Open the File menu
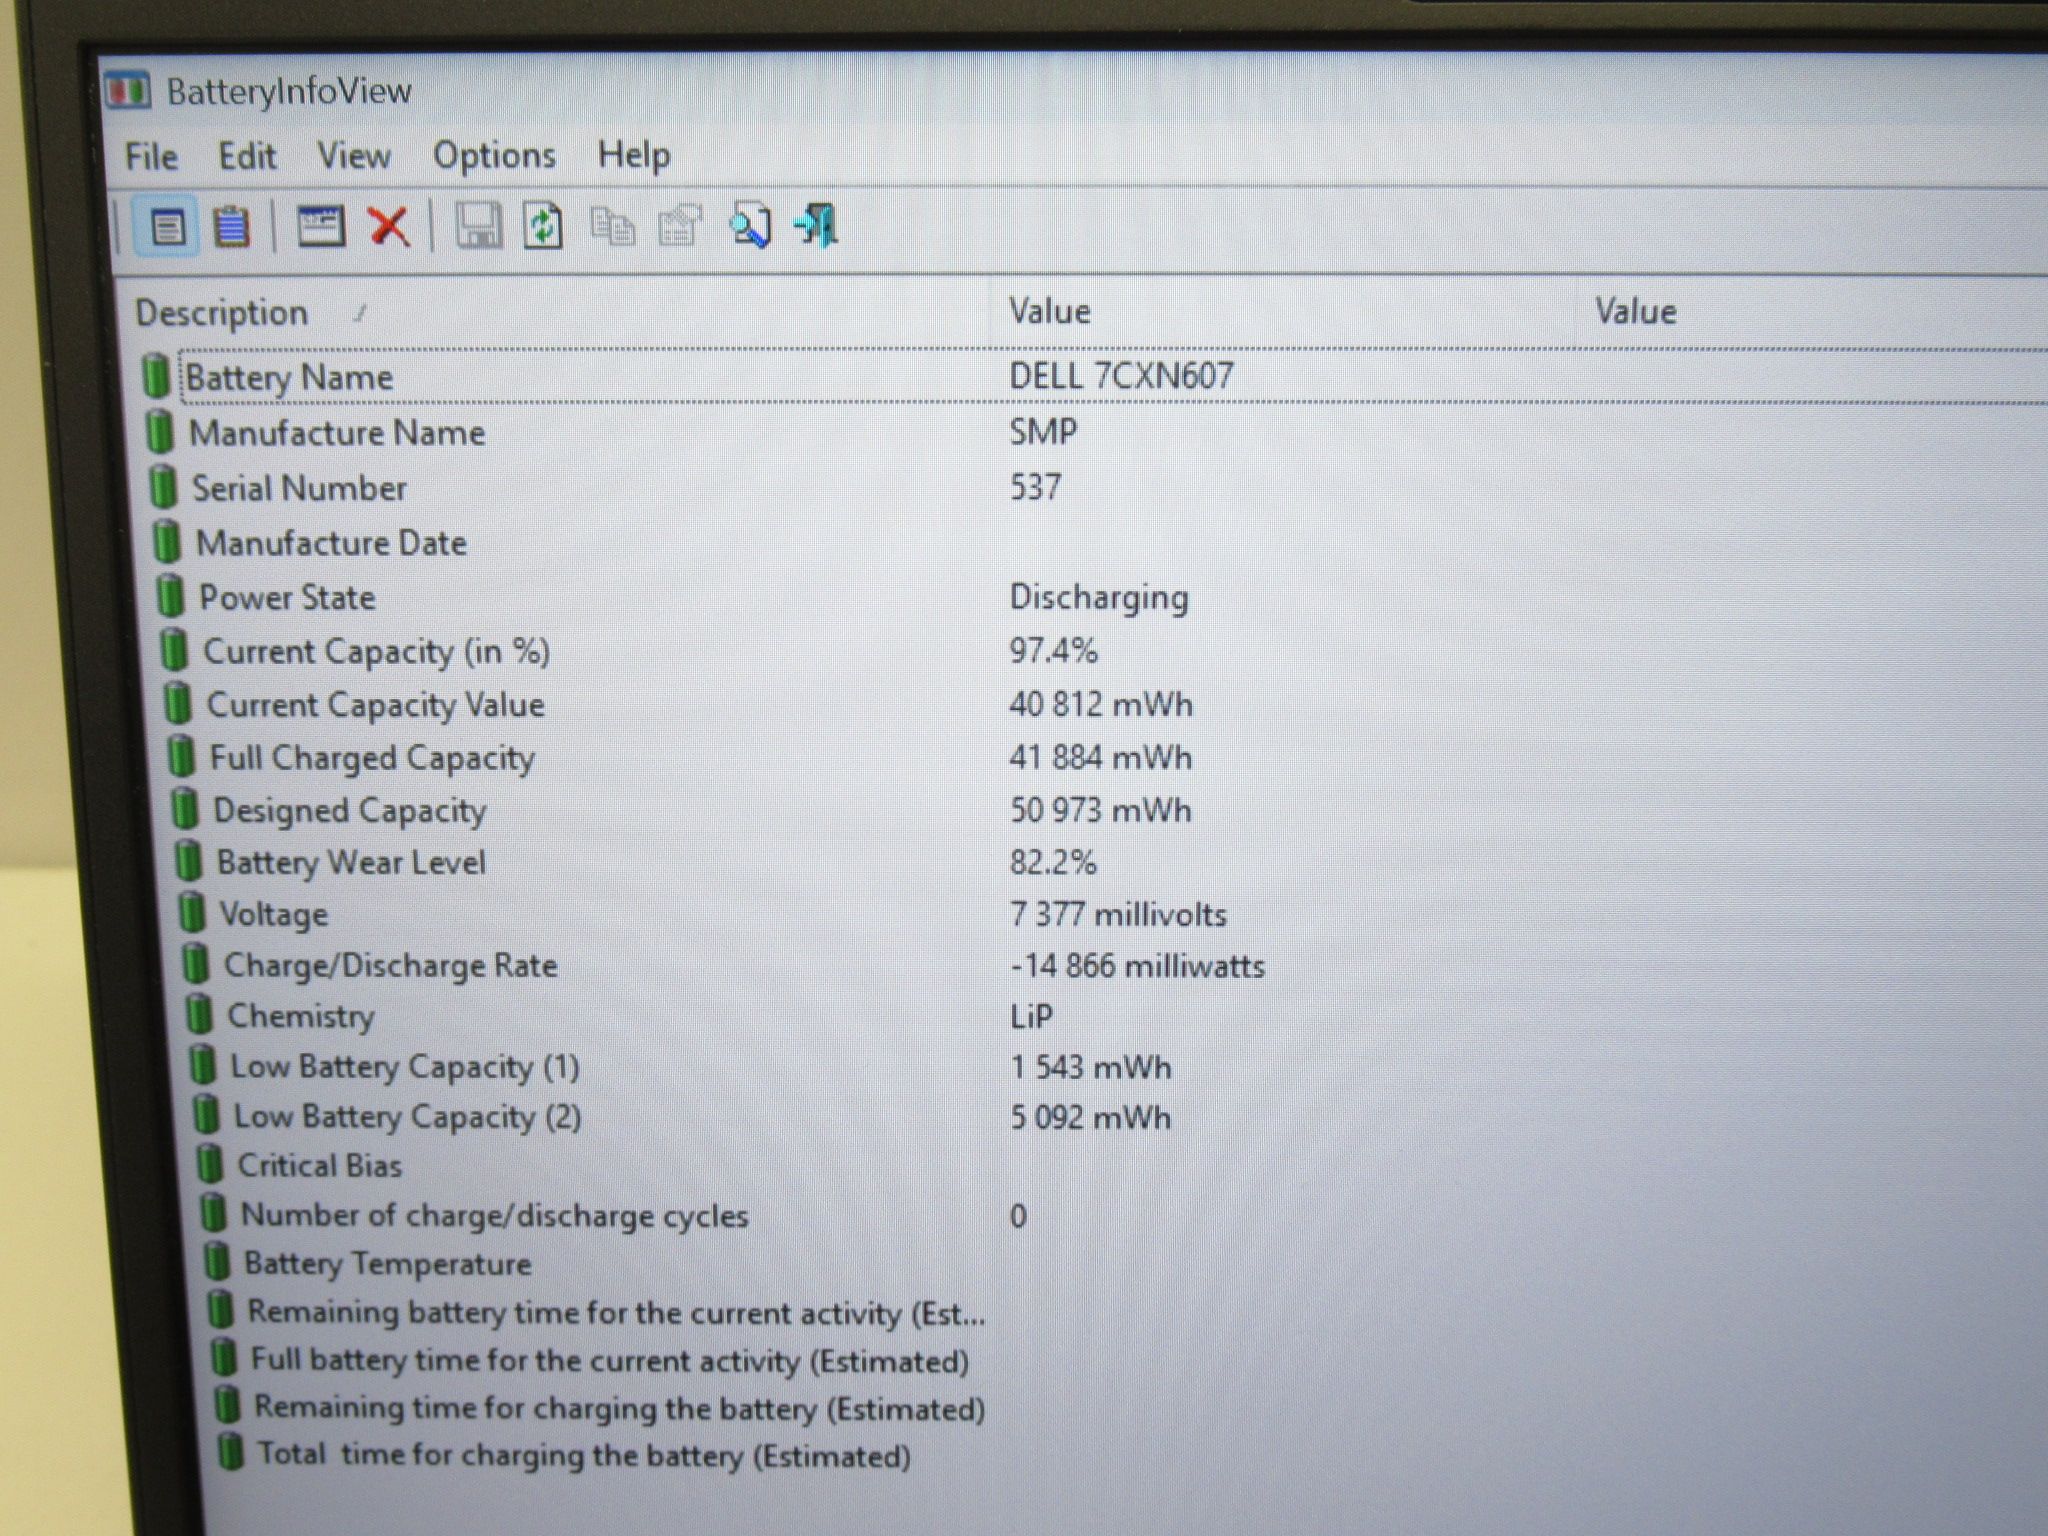Screen dimensions: 2048x1536 (151, 156)
